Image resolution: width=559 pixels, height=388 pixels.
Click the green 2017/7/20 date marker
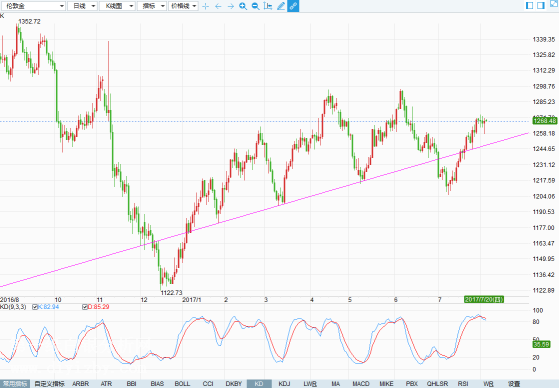click(x=484, y=300)
